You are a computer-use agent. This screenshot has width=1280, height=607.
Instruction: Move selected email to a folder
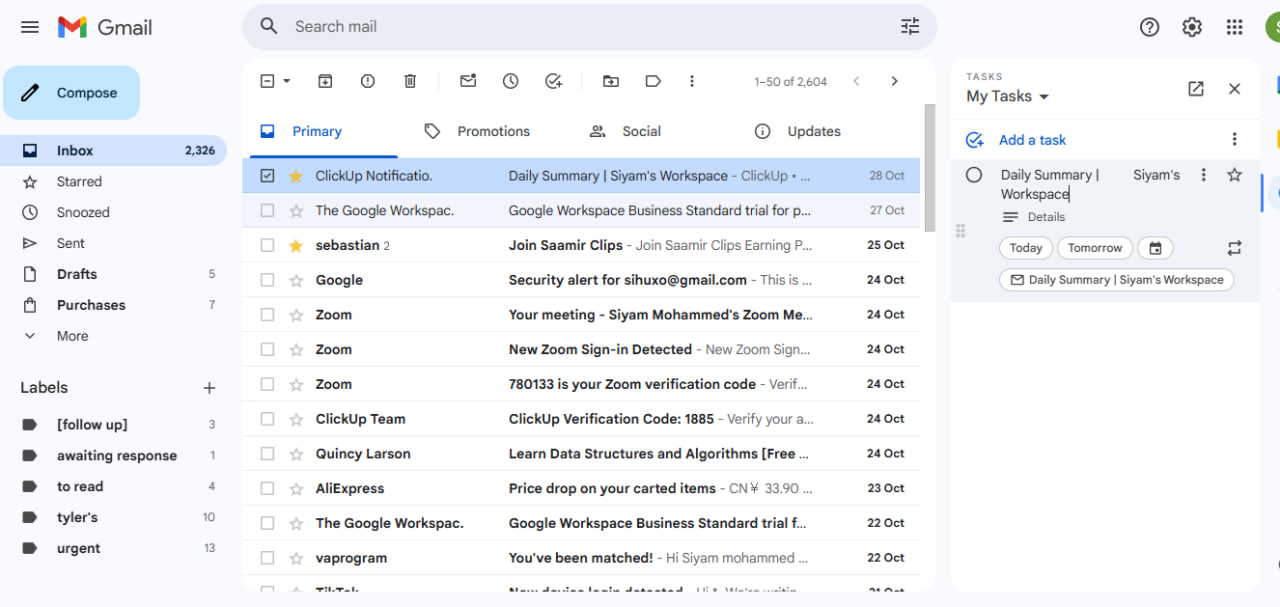[x=610, y=81]
